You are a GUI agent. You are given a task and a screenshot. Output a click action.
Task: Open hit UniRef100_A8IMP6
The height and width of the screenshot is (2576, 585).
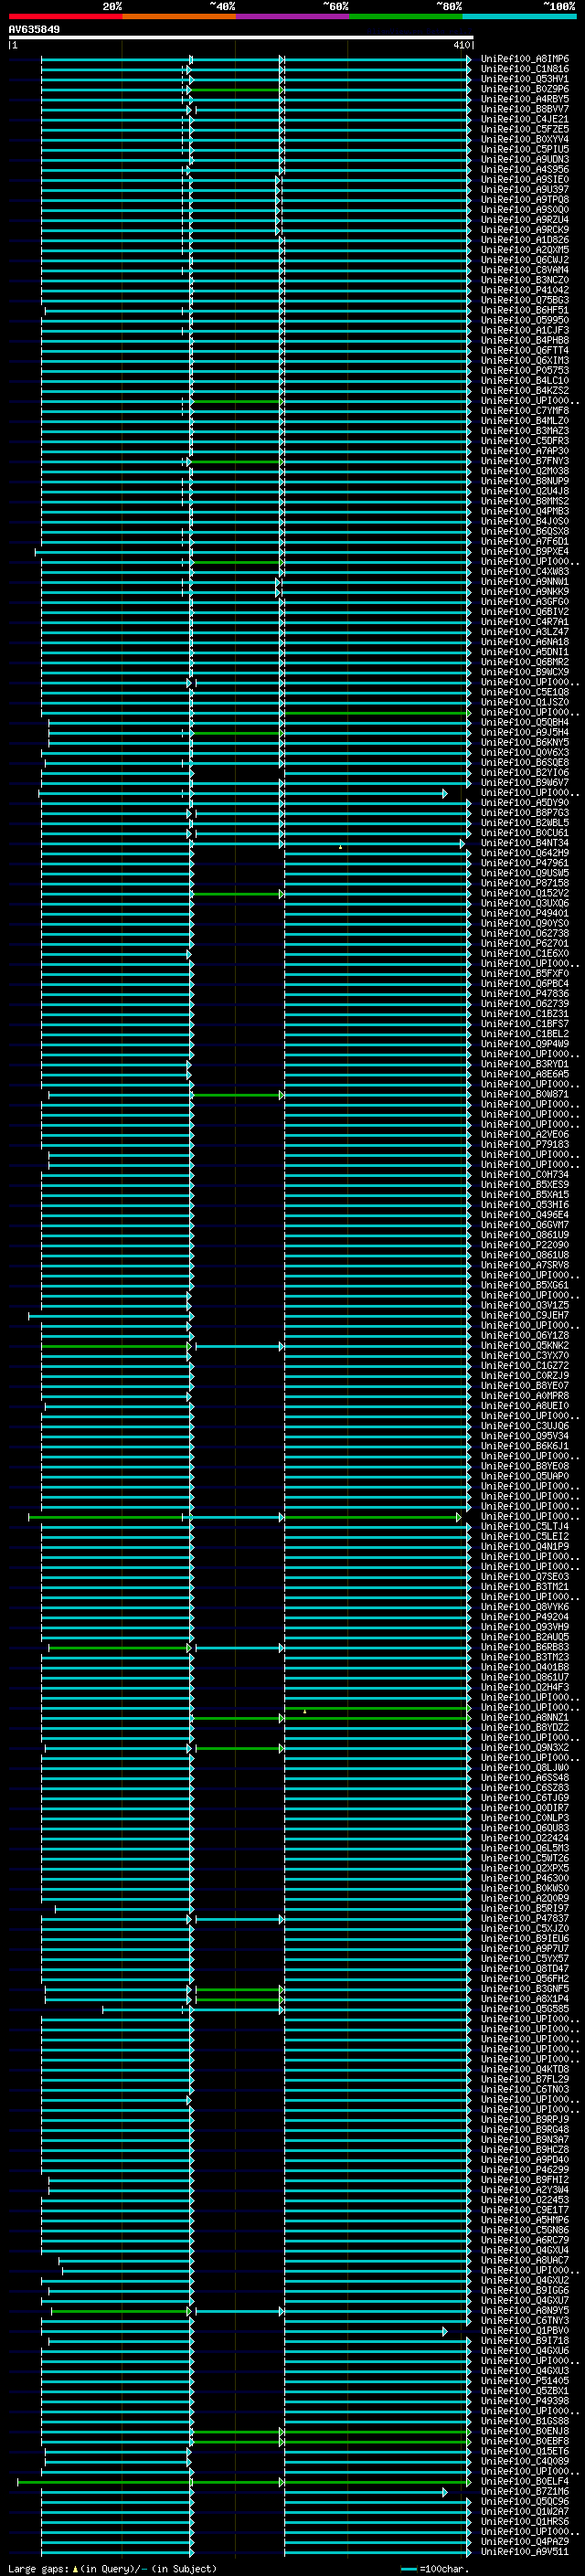coord(525,59)
